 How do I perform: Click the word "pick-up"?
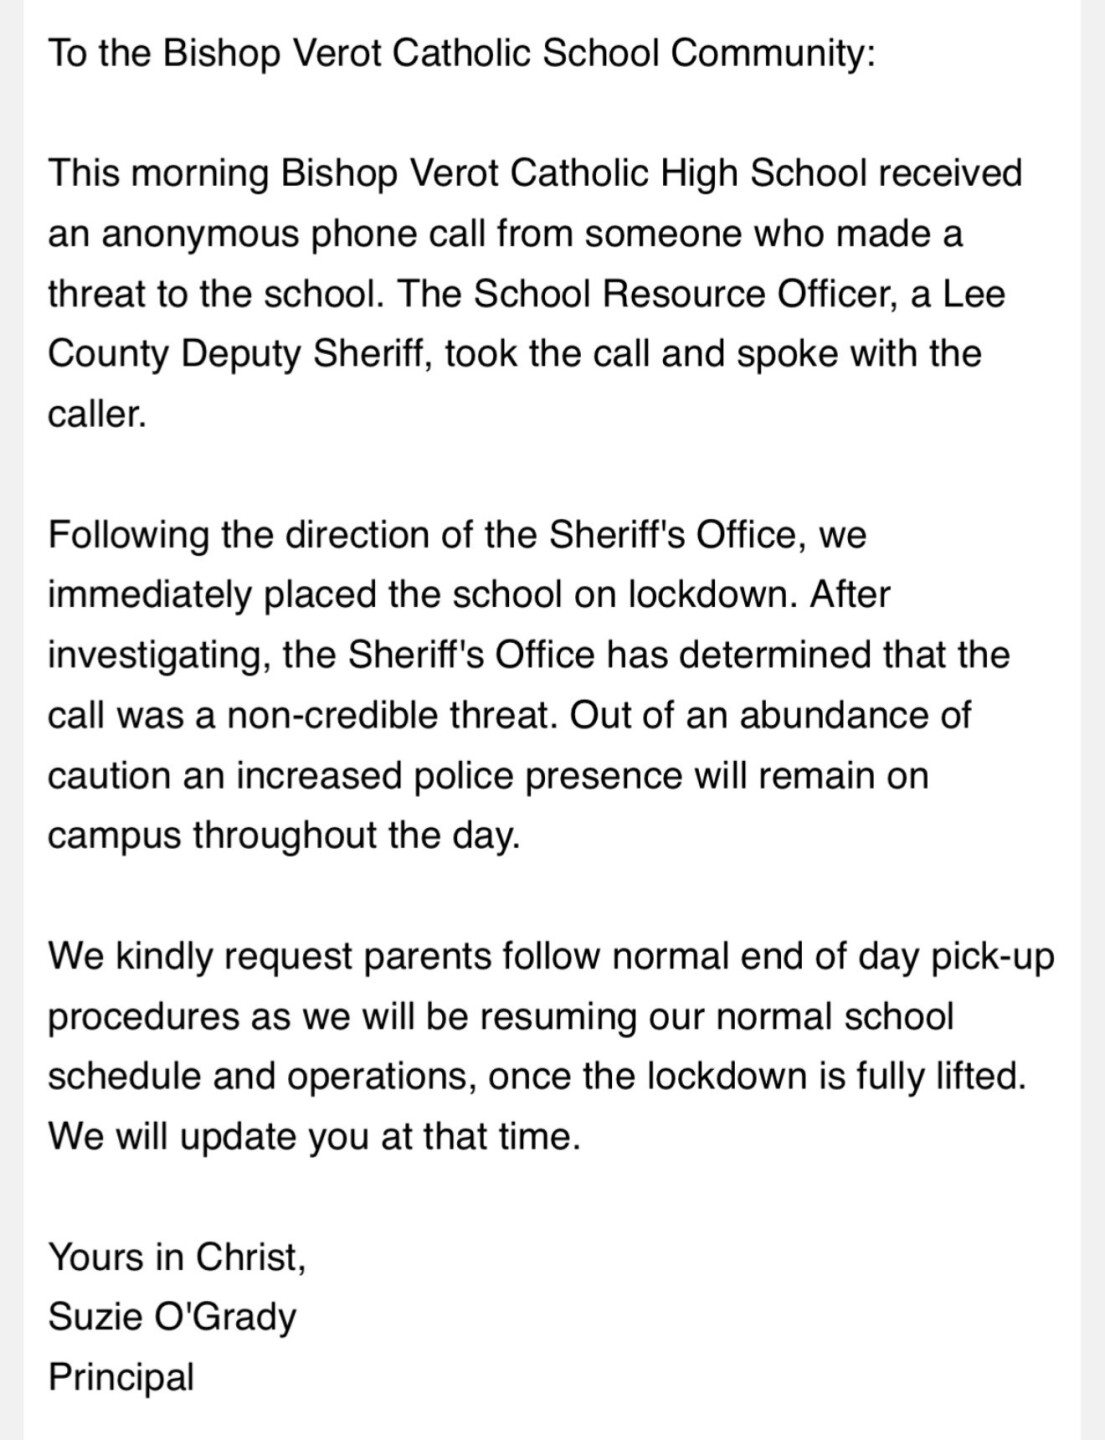pyautogui.click(x=991, y=956)
